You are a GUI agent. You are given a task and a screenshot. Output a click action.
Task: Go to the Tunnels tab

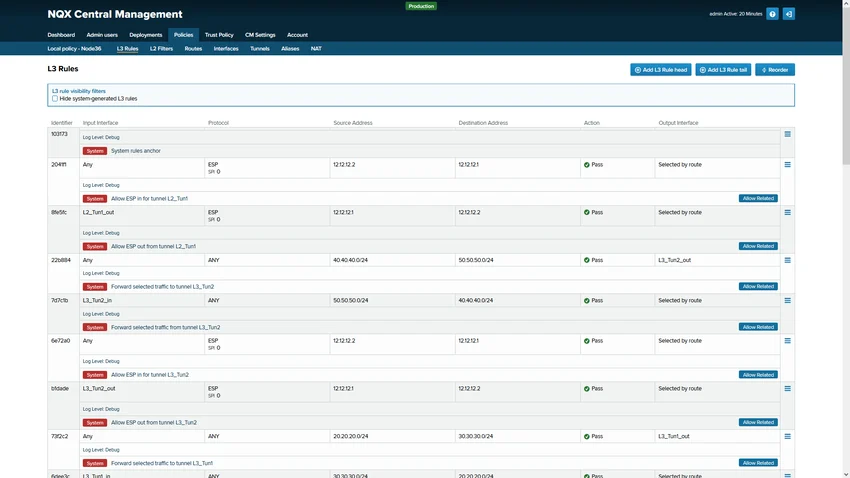pos(260,48)
